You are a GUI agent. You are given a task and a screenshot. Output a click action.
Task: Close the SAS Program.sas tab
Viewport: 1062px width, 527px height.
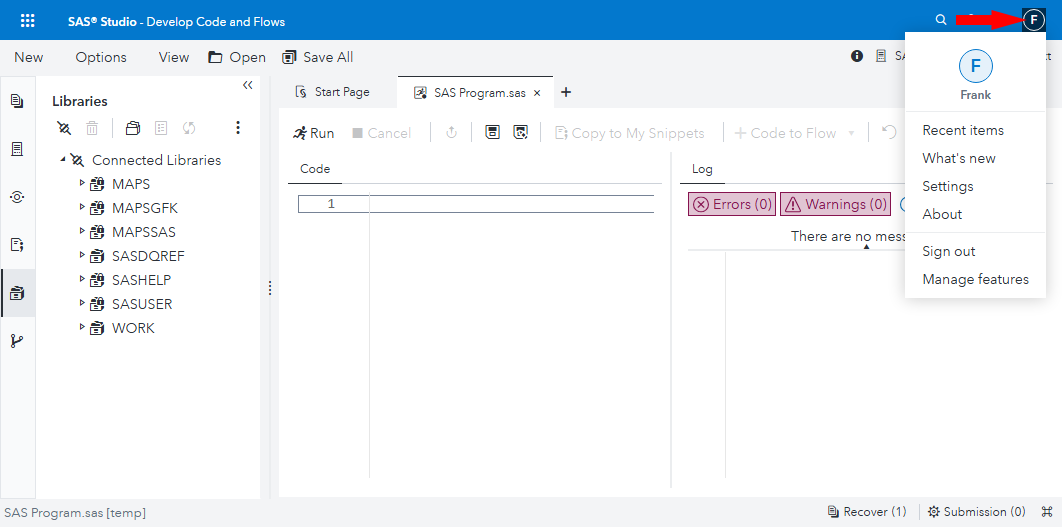click(537, 93)
